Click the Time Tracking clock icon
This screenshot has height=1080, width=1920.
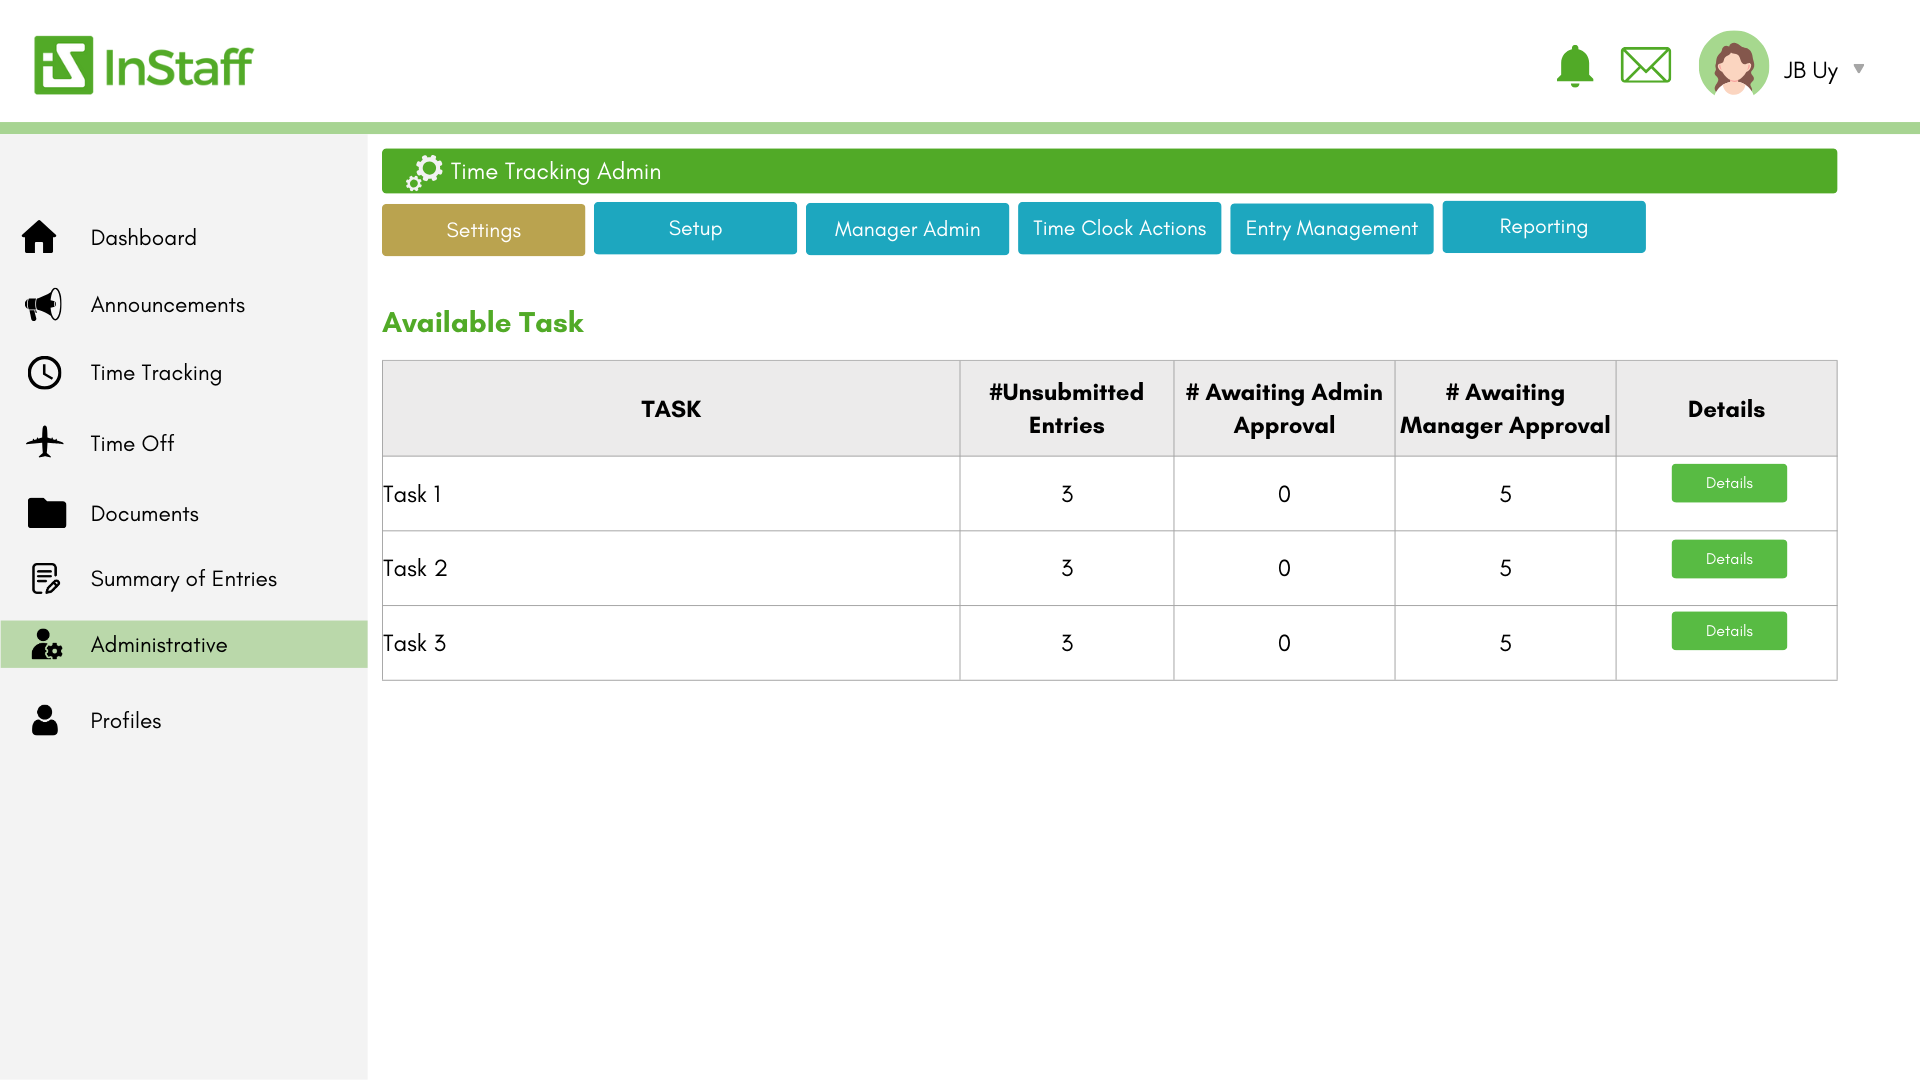pos(44,373)
